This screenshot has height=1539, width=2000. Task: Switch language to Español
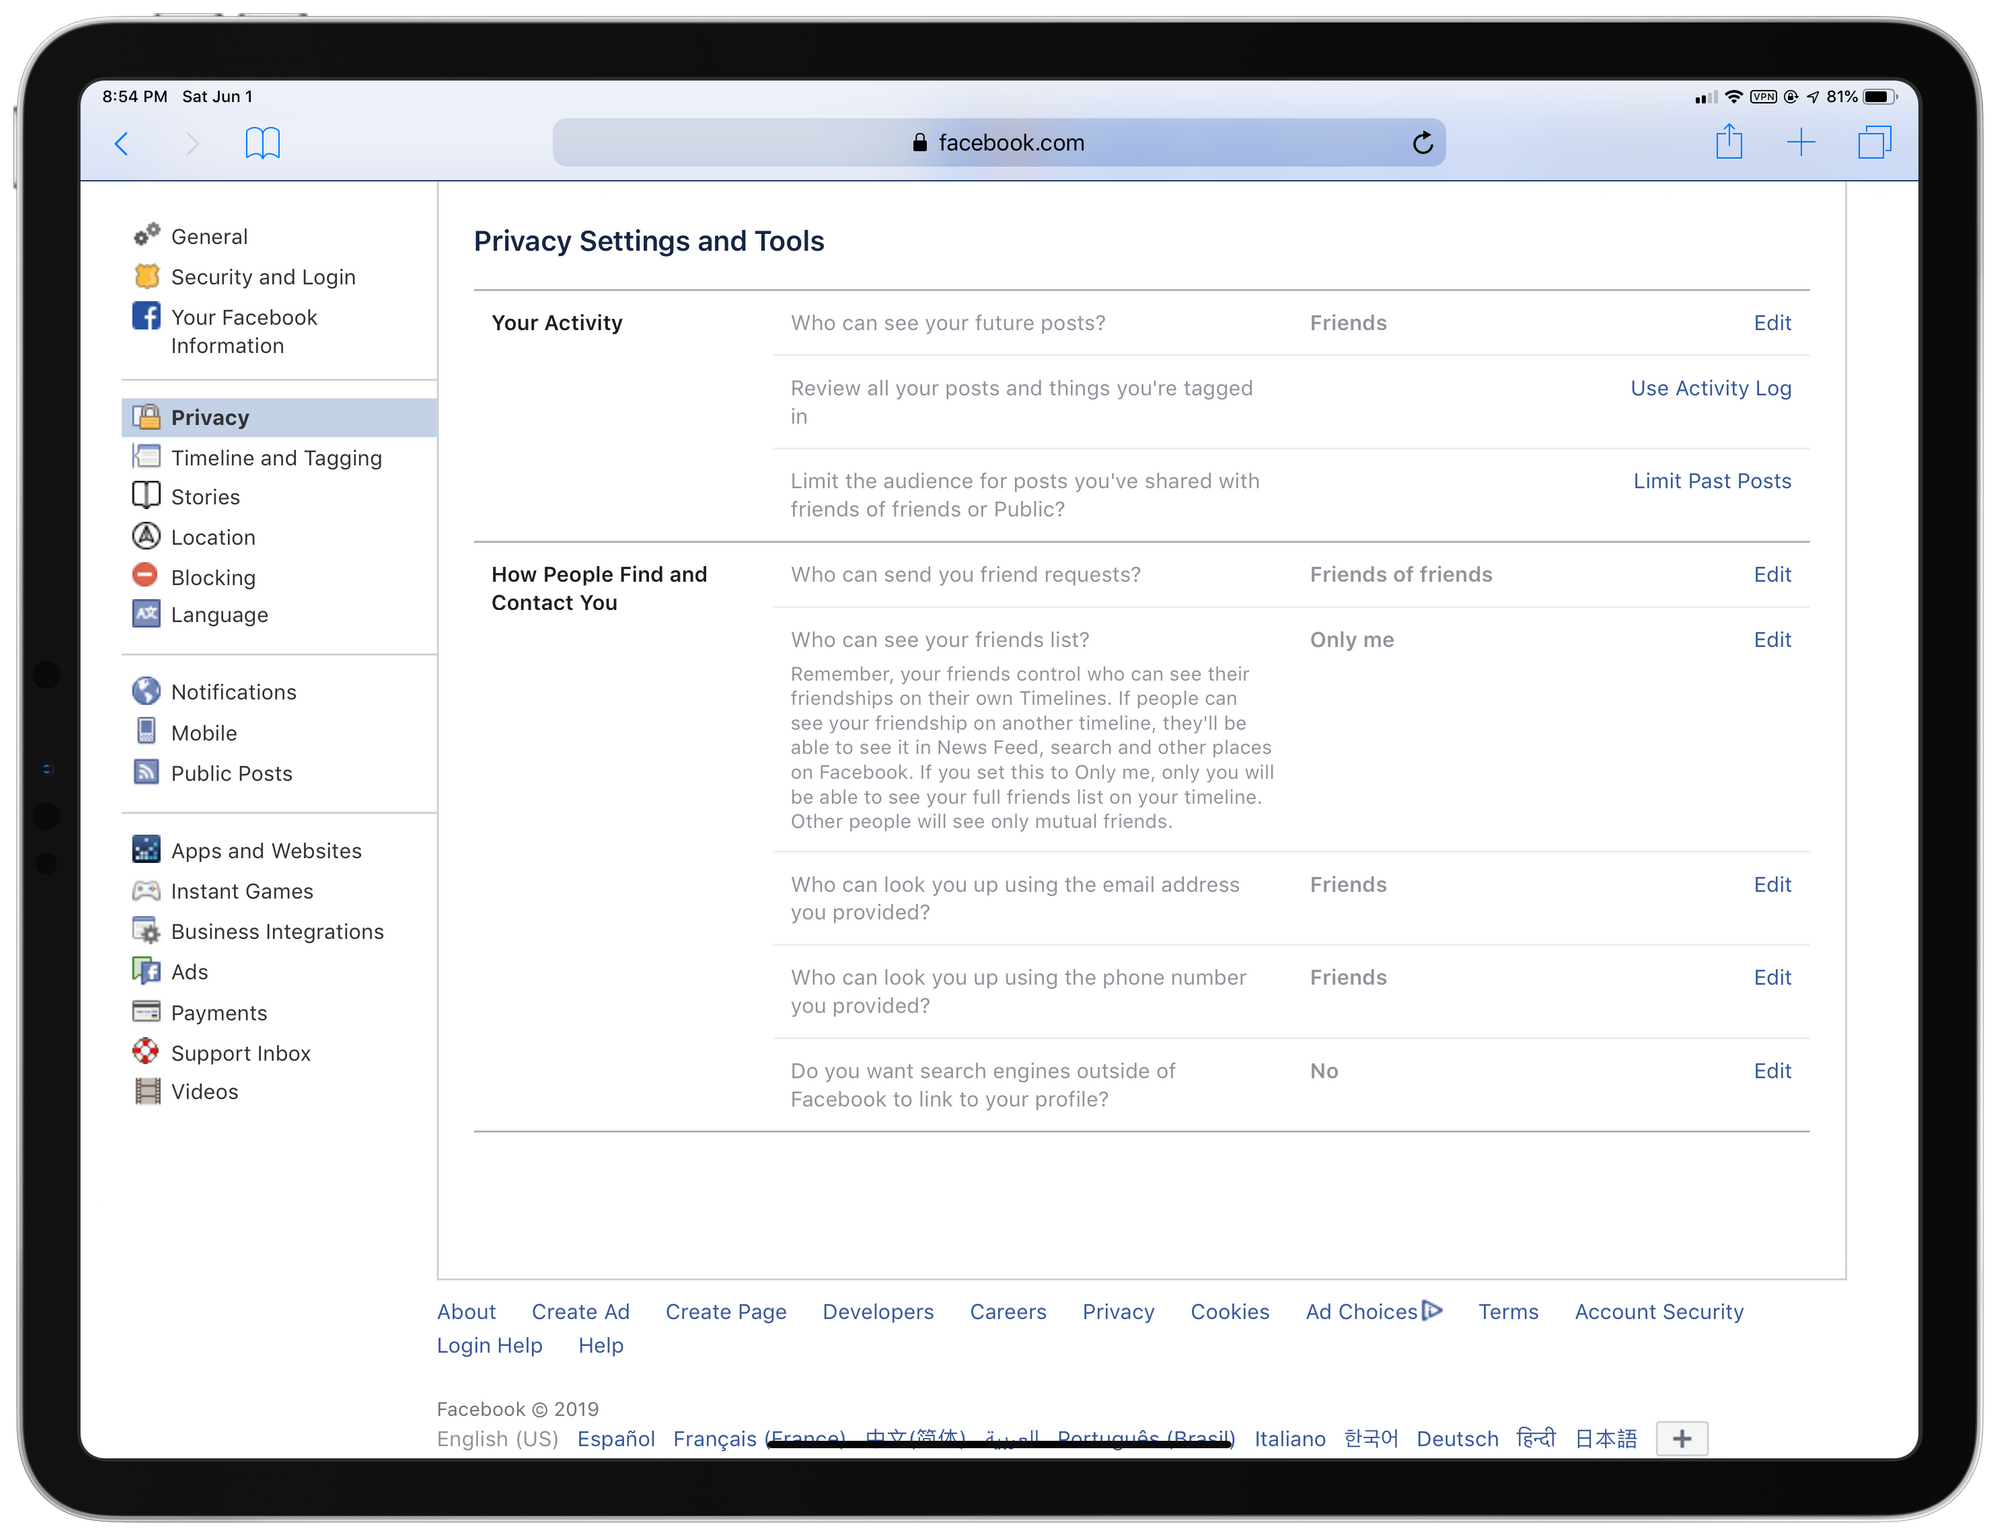[x=616, y=1439]
